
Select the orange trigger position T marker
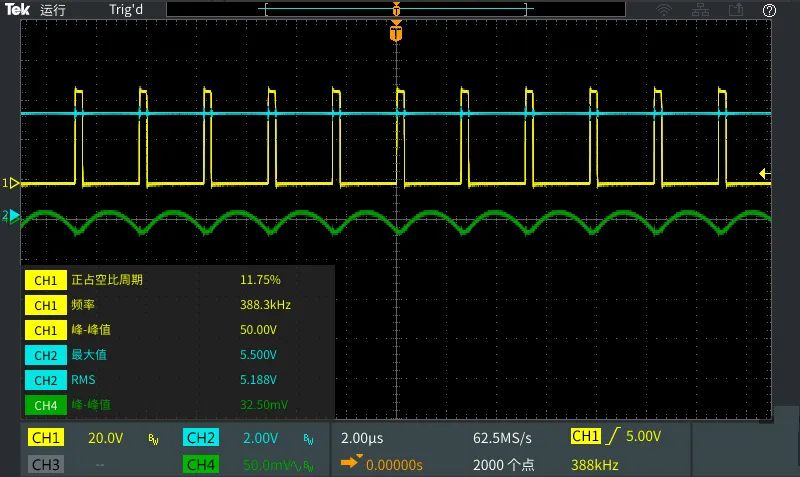tap(396, 32)
